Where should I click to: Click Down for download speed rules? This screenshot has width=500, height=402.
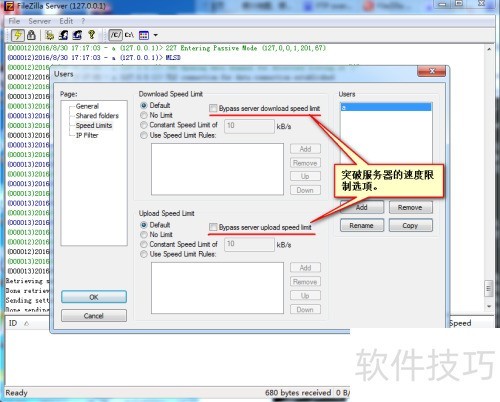click(x=305, y=190)
